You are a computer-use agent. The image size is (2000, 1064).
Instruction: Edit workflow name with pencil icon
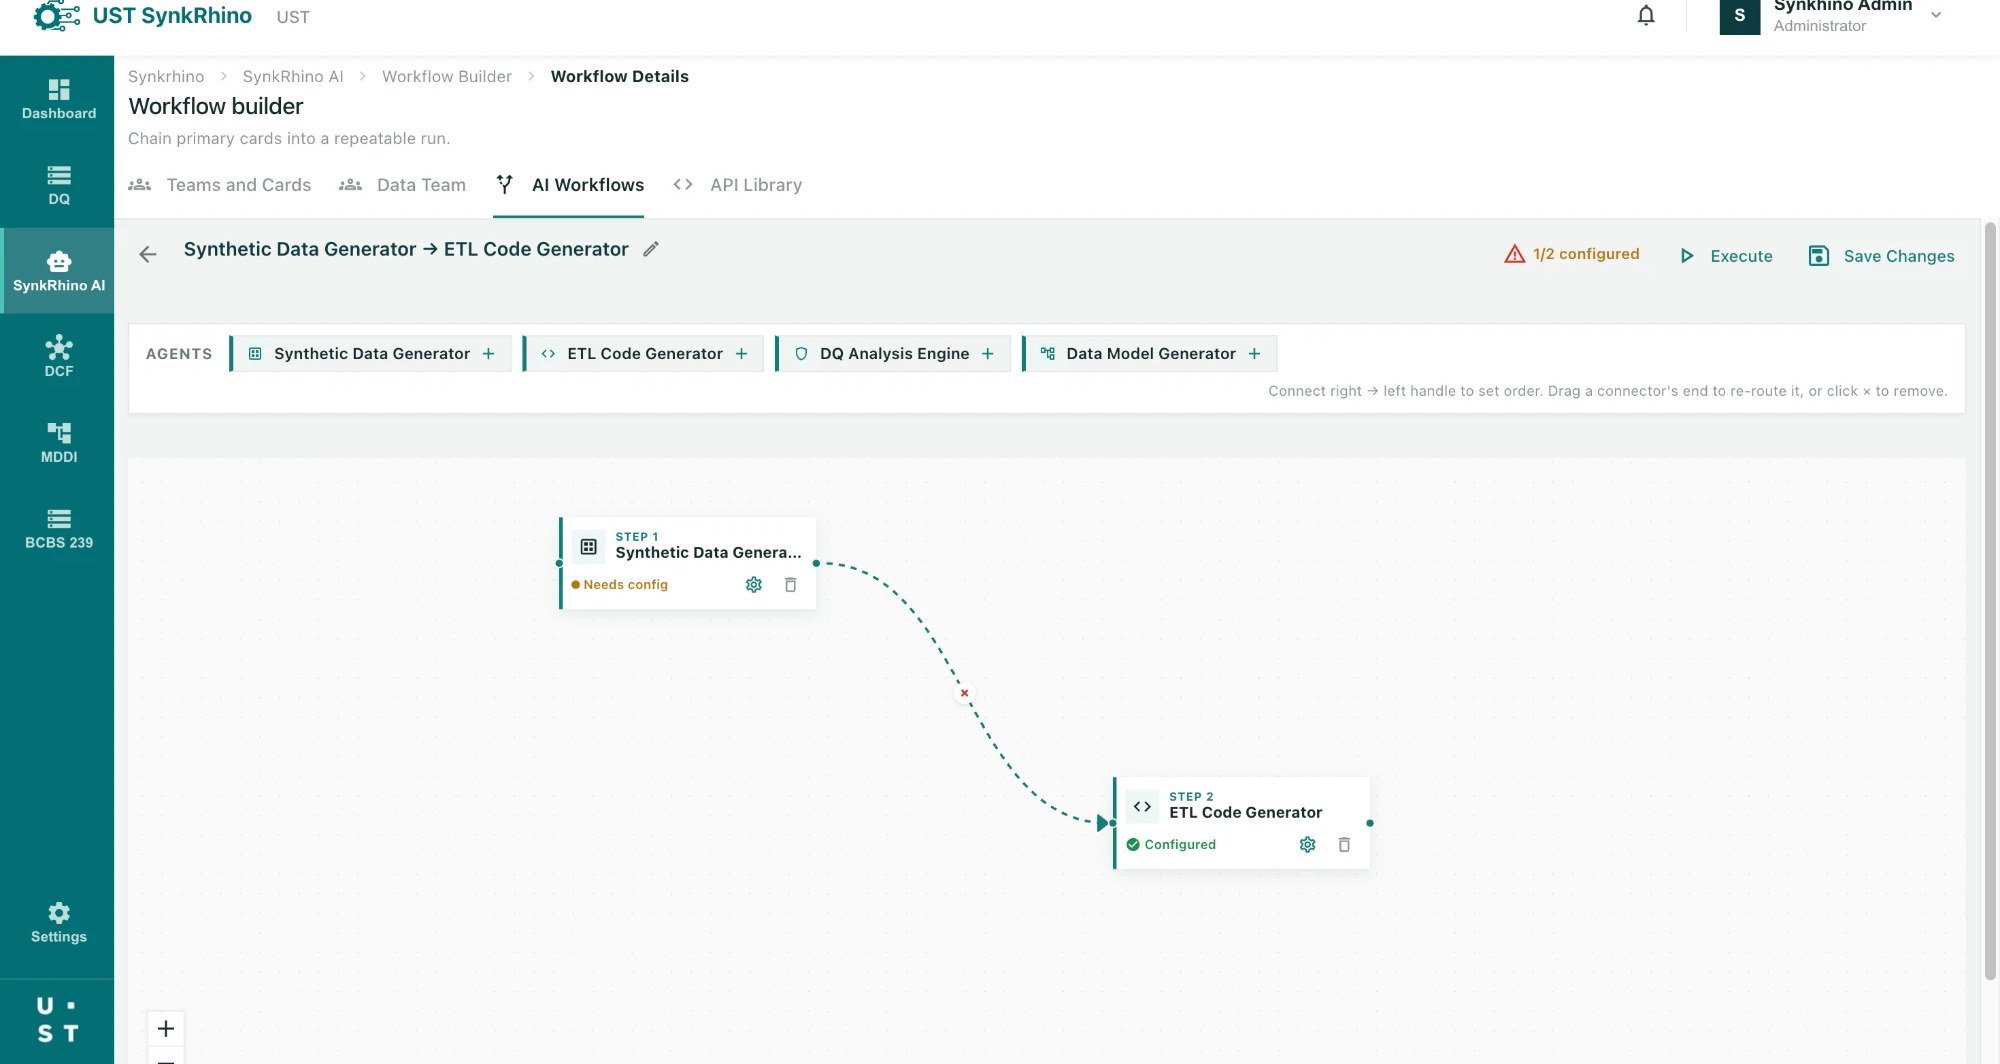[x=651, y=249]
